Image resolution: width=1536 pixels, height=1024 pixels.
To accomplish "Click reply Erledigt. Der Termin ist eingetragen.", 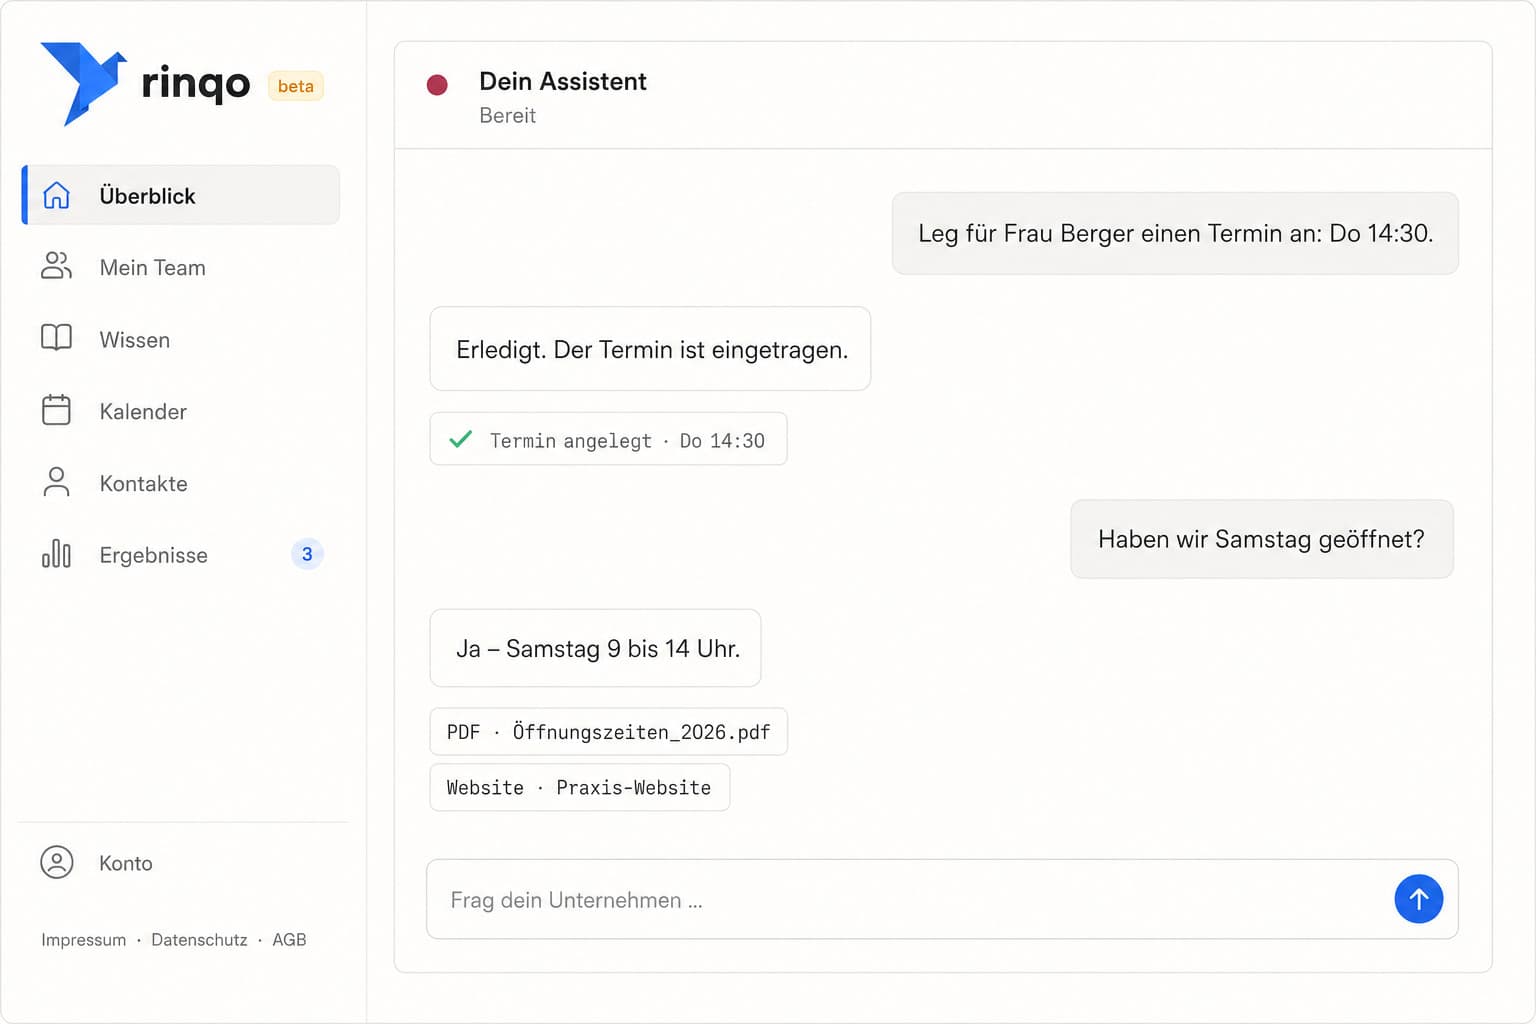I will 650,349.
